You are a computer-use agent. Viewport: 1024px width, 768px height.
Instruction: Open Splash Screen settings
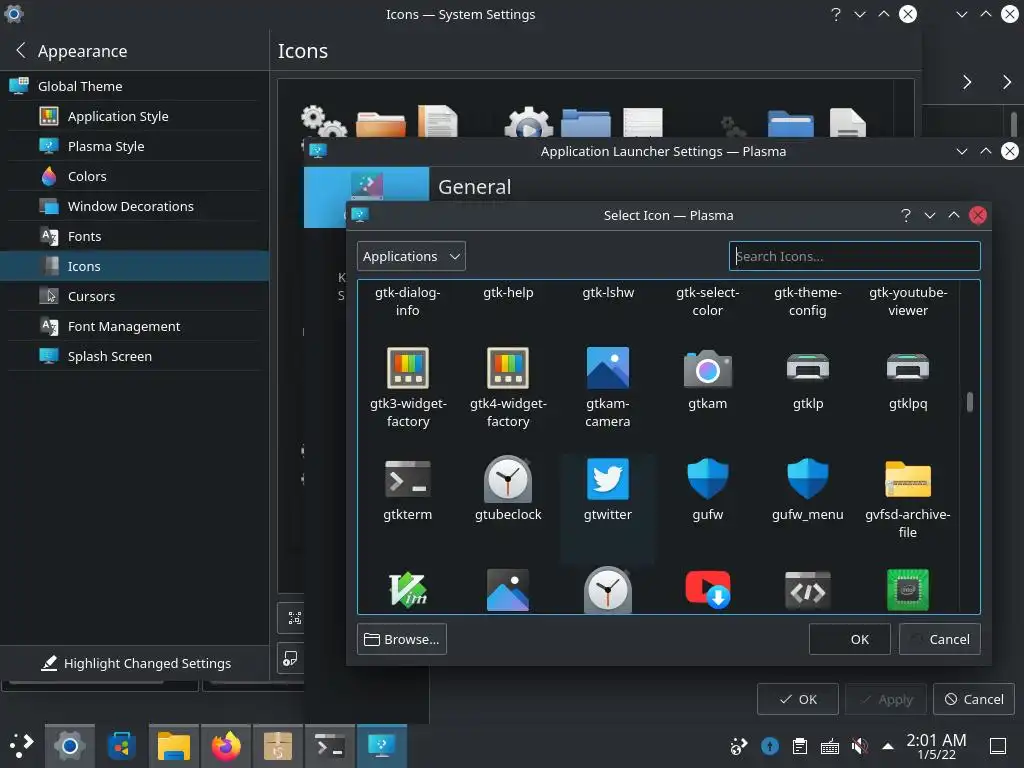point(135,357)
